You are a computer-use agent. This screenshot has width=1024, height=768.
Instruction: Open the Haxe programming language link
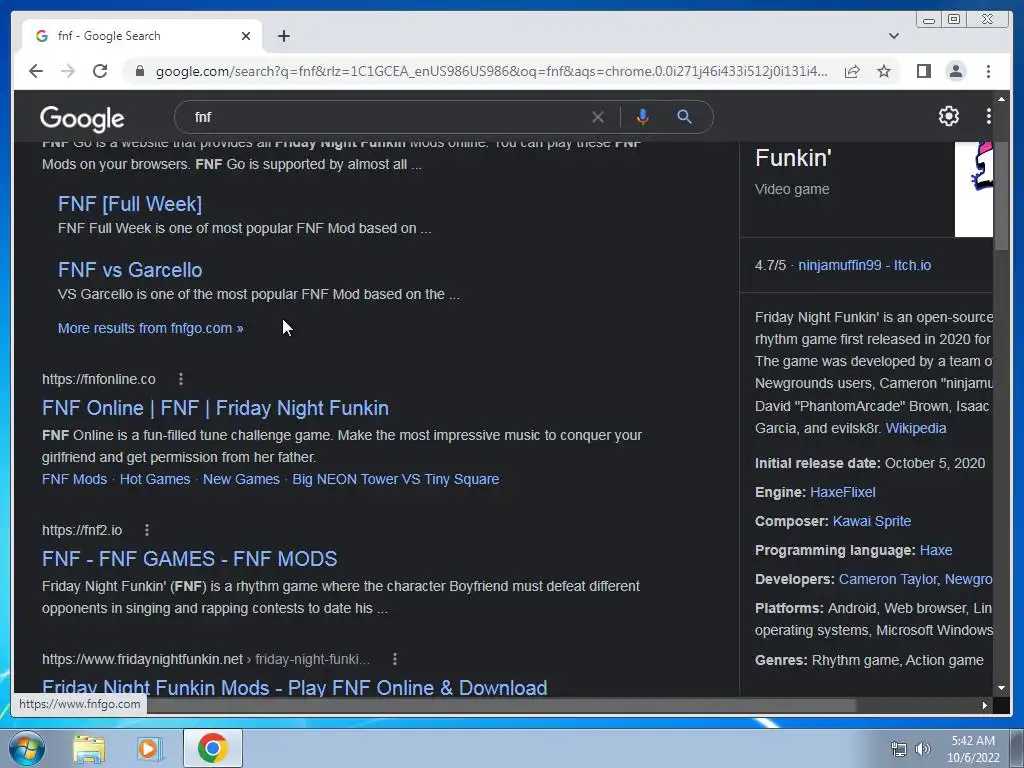tap(936, 550)
